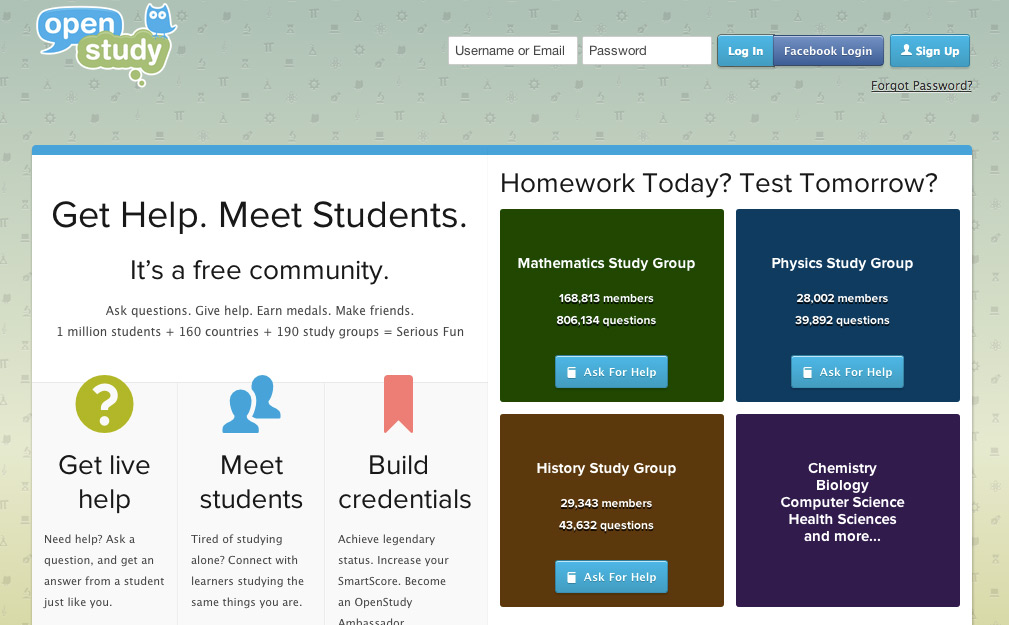
Task: Click the yellow question mark icon
Action: point(104,404)
